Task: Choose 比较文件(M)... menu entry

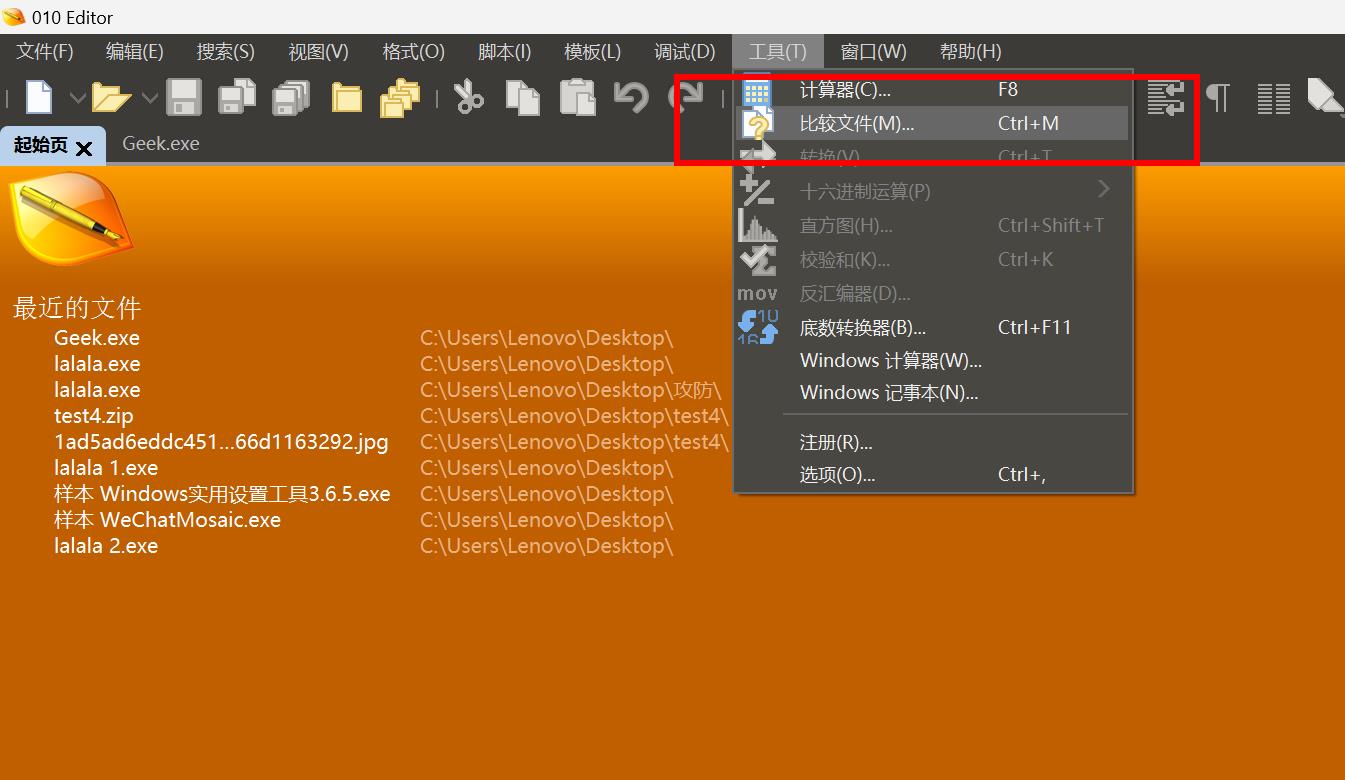Action: coord(932,123)
